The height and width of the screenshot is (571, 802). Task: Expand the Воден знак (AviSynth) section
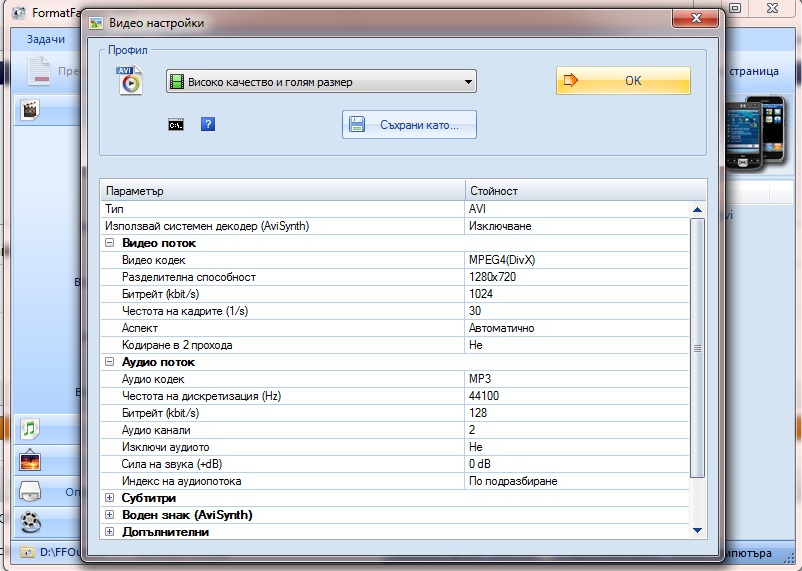click(110, 515)
